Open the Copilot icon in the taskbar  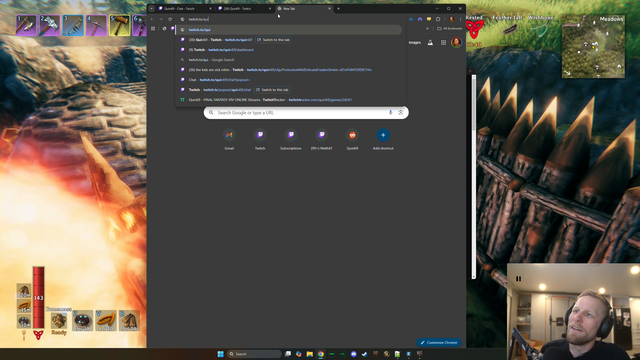click(x=299, y=354)
